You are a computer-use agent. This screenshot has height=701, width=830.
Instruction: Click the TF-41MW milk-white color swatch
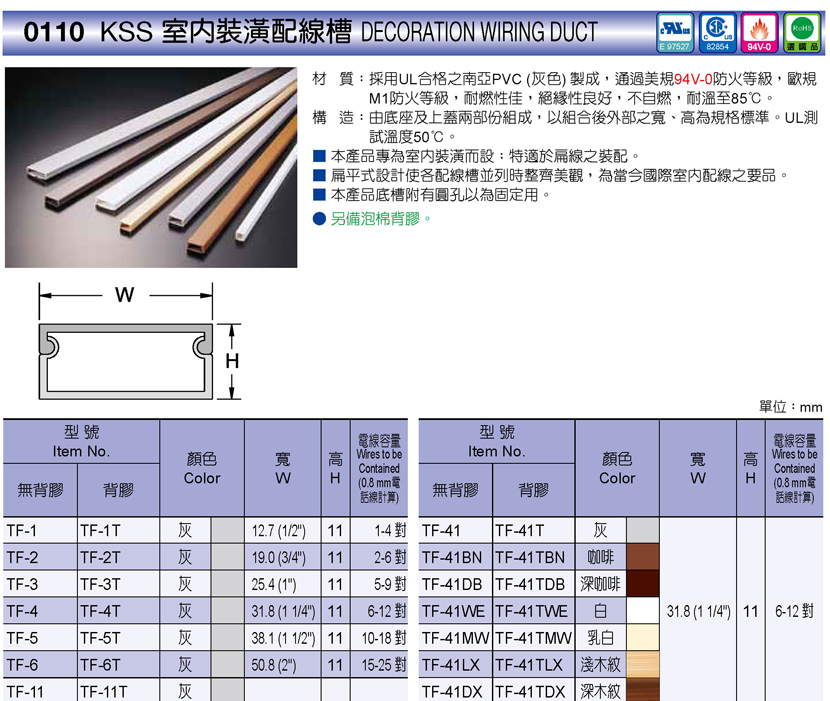click(x=643, y=638)
